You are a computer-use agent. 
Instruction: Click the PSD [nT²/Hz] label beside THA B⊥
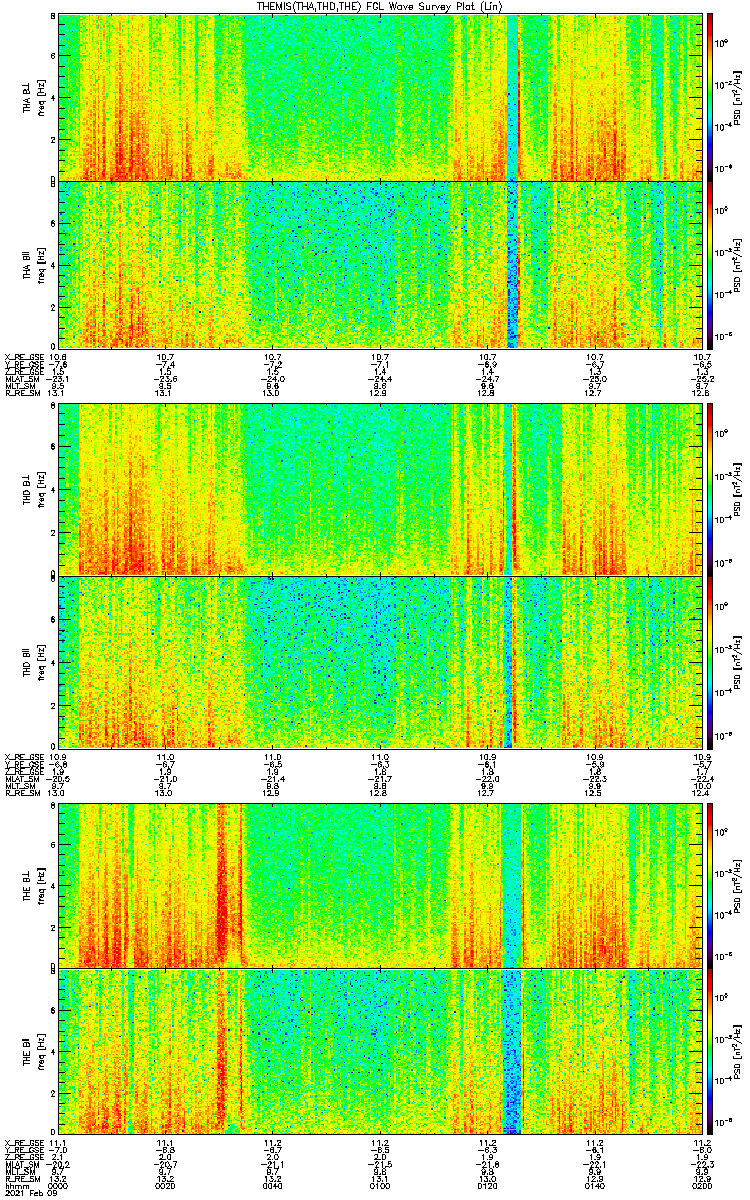[x=739, y=96]
